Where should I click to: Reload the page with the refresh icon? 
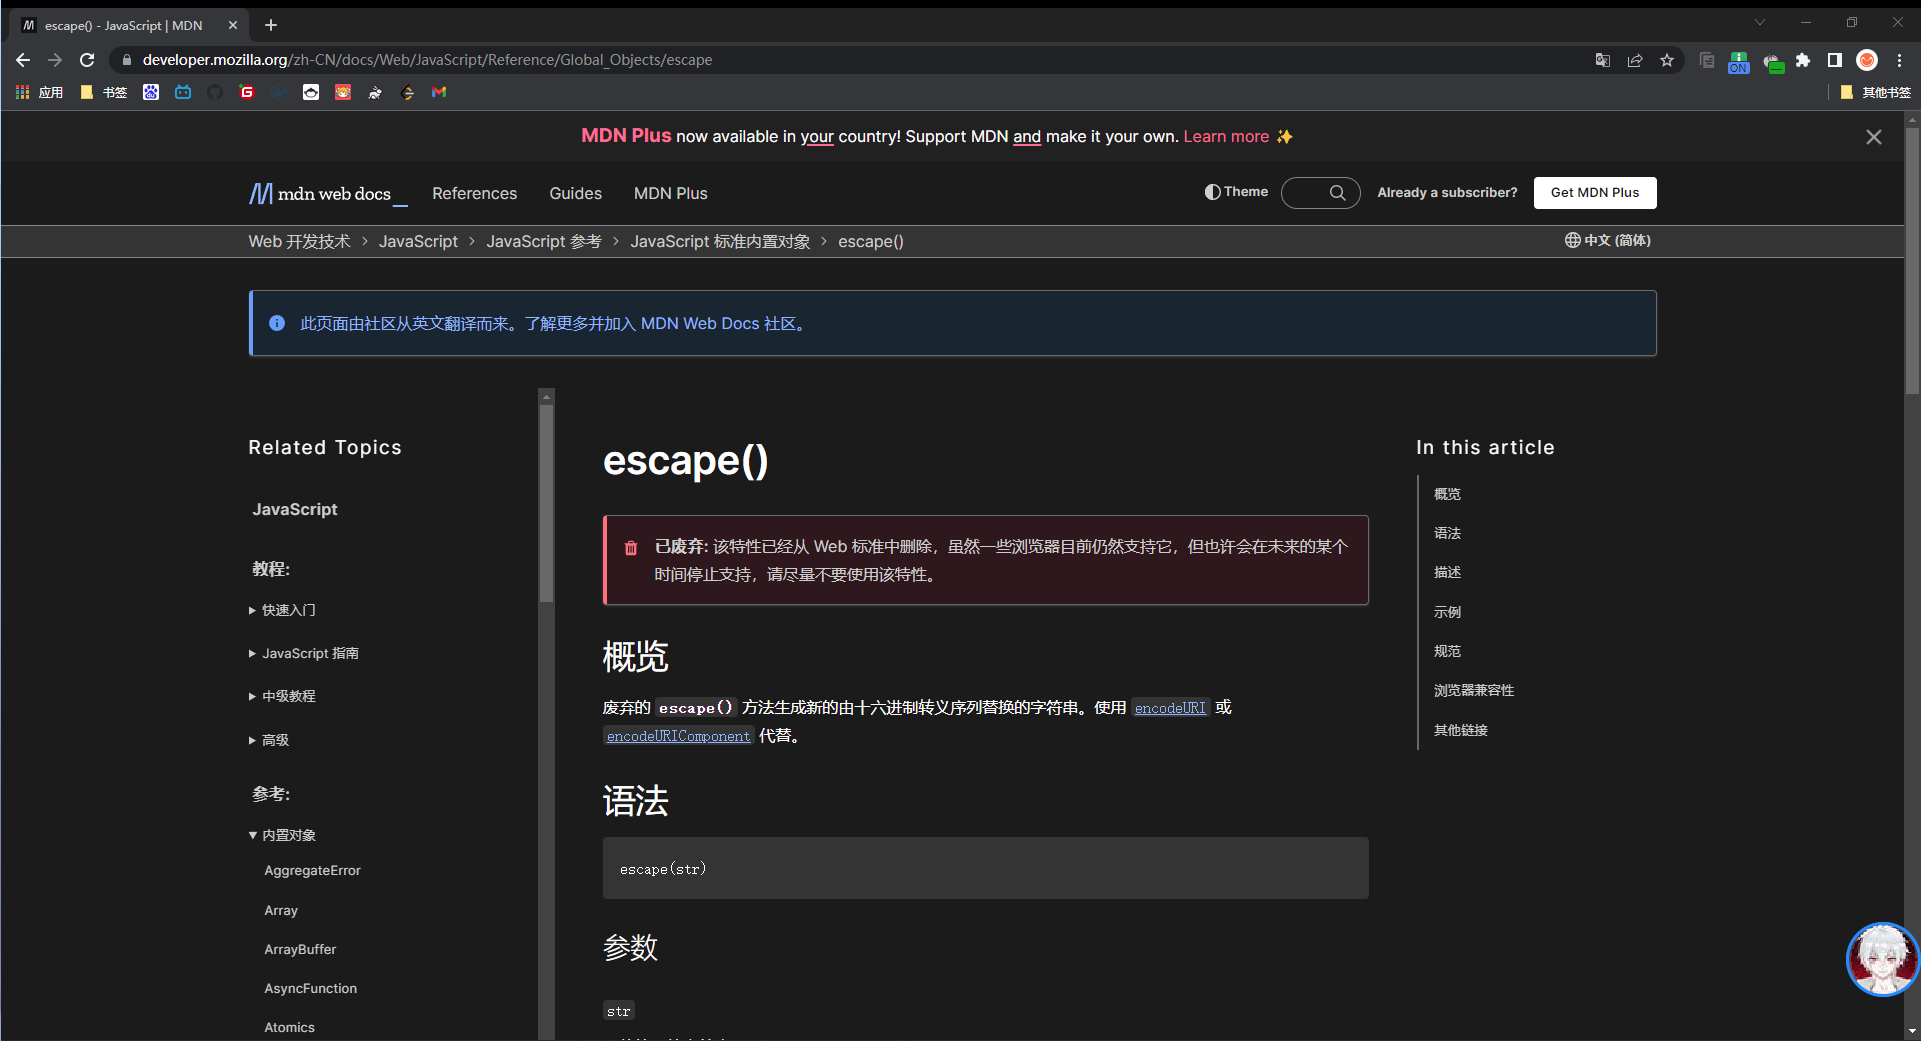coord(87,60)
